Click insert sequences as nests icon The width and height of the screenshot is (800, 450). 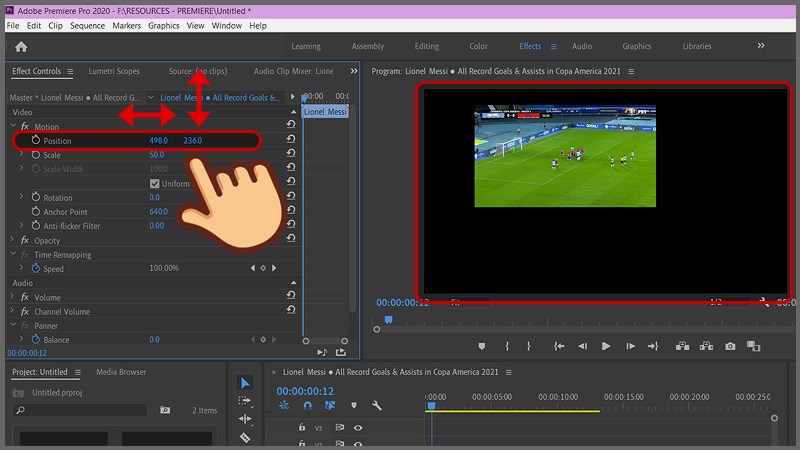(284, 406)
